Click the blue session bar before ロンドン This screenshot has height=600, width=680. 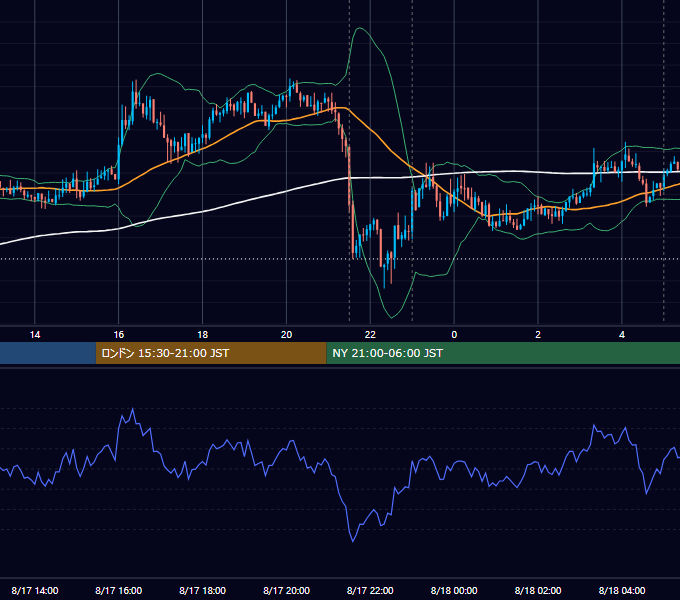(48, 353)
